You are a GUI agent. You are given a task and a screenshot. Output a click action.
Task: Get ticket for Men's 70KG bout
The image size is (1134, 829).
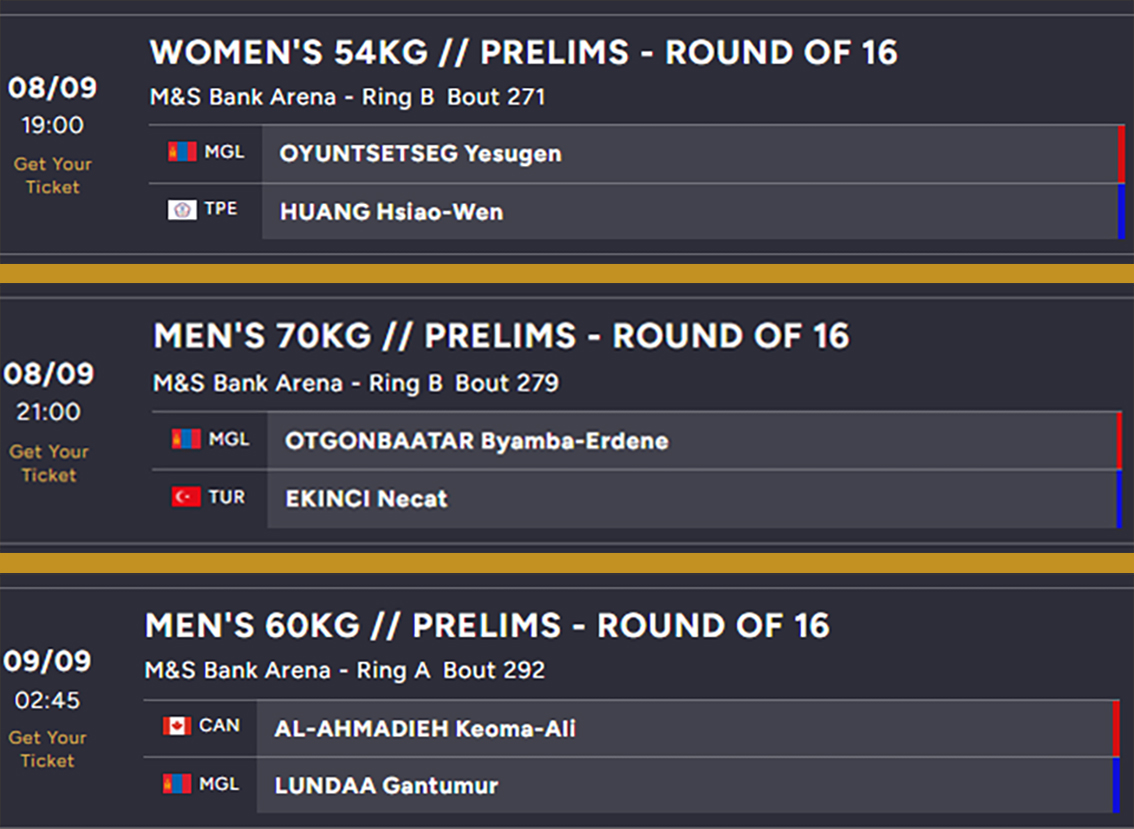(x=49, y=463)
